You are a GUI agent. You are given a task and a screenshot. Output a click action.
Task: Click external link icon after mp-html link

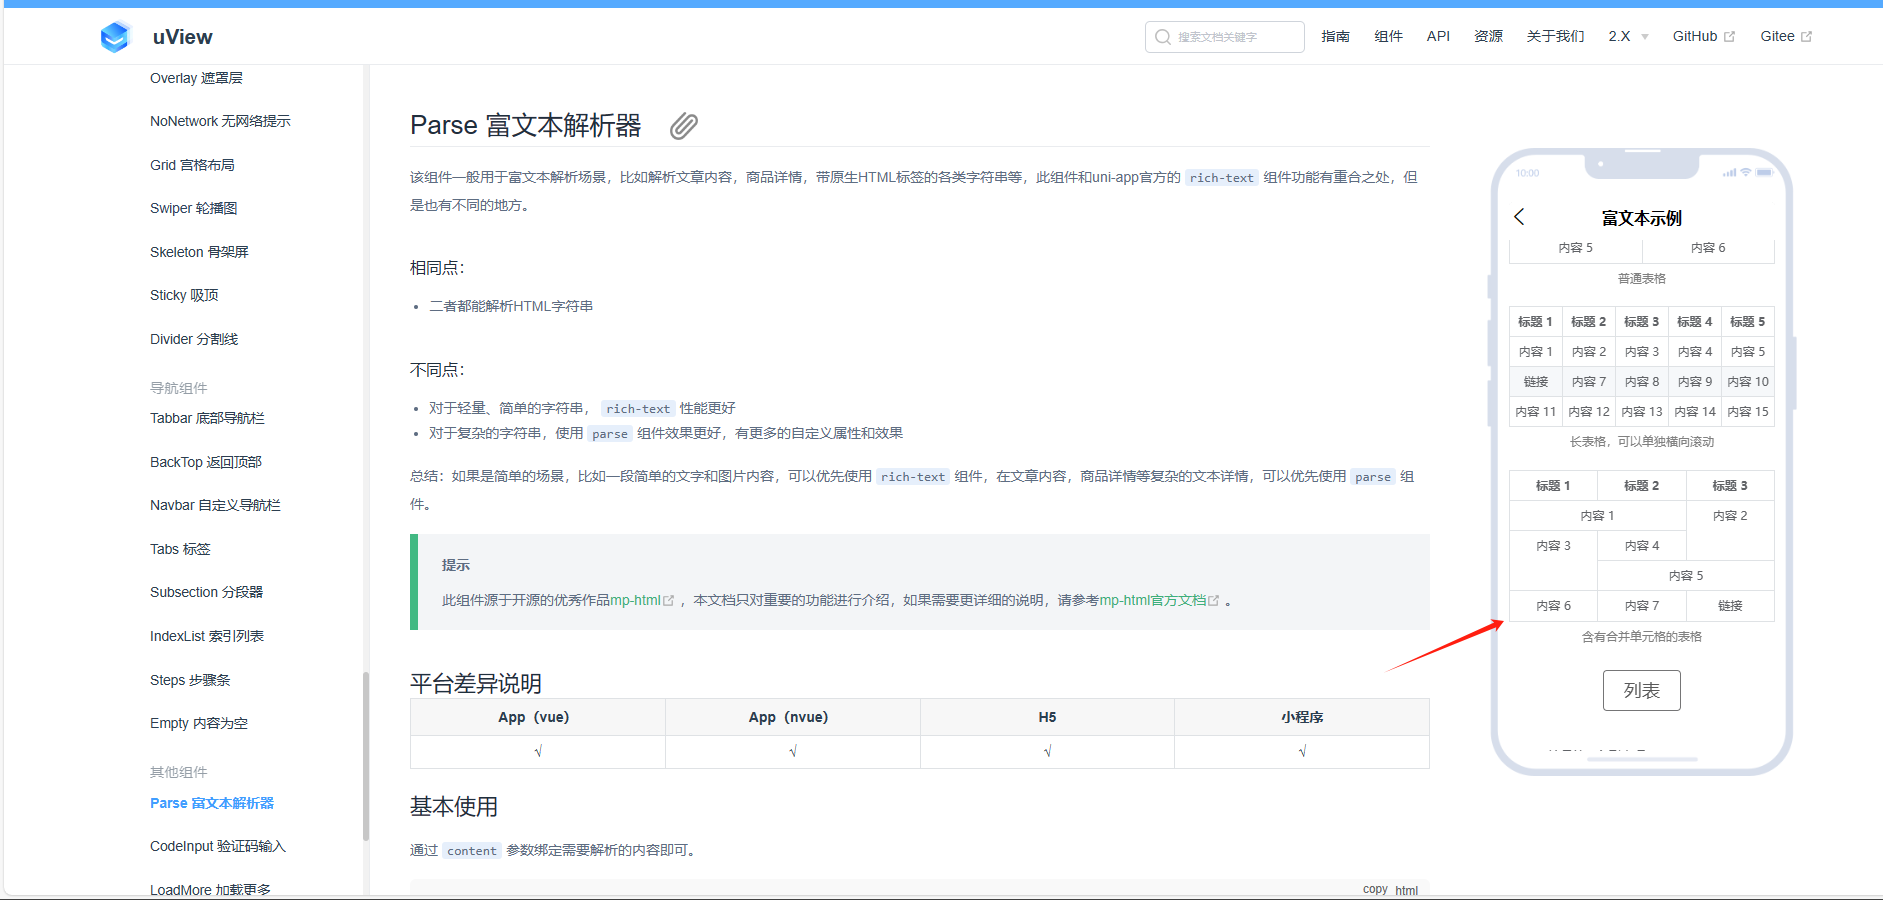tap(668, 601)
